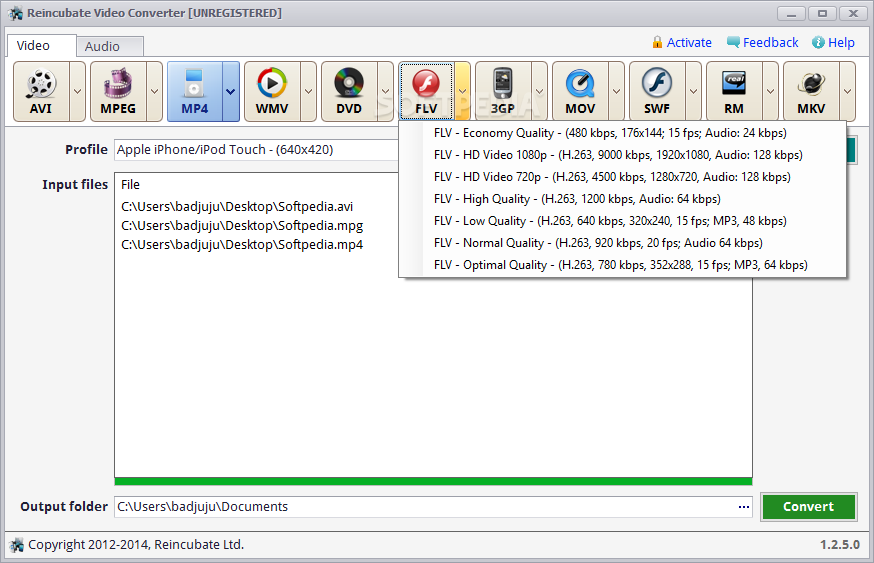The height and width of the screenshot is (563, 874).
Task: Choose FLV Economy Quality profile
Action: (623, 133)
